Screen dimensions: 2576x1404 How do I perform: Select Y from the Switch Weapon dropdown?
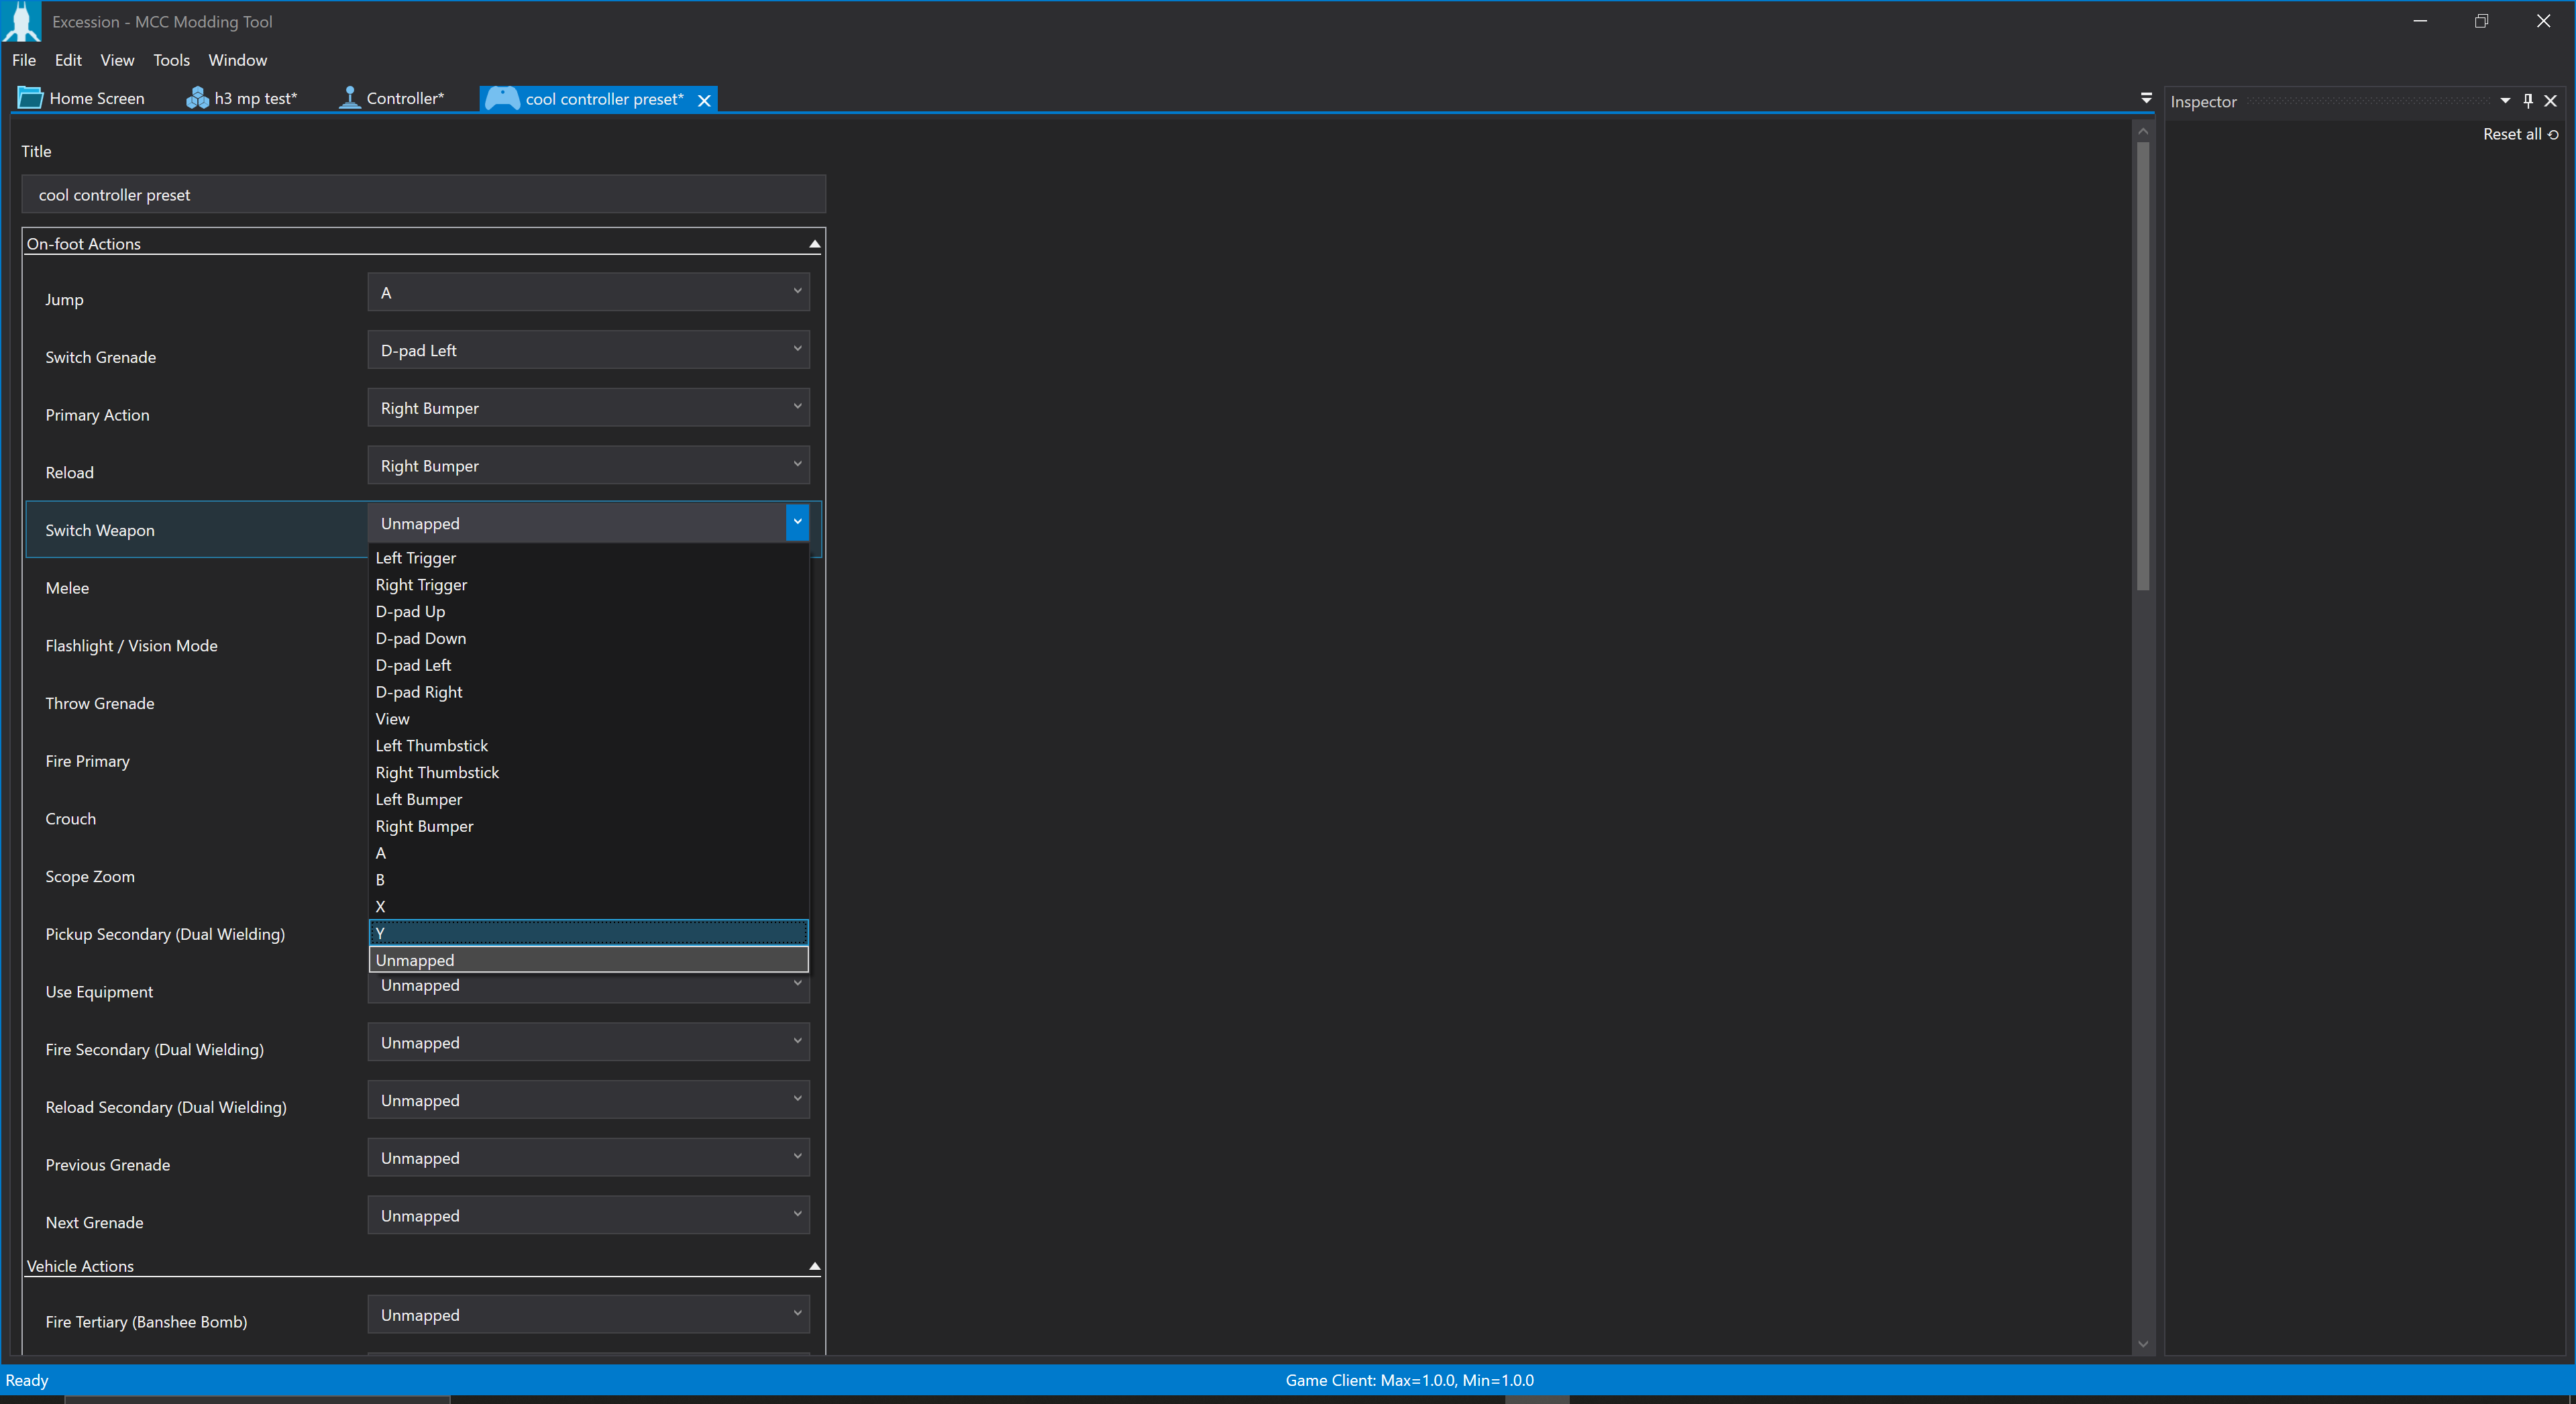[x=588, y=932]
